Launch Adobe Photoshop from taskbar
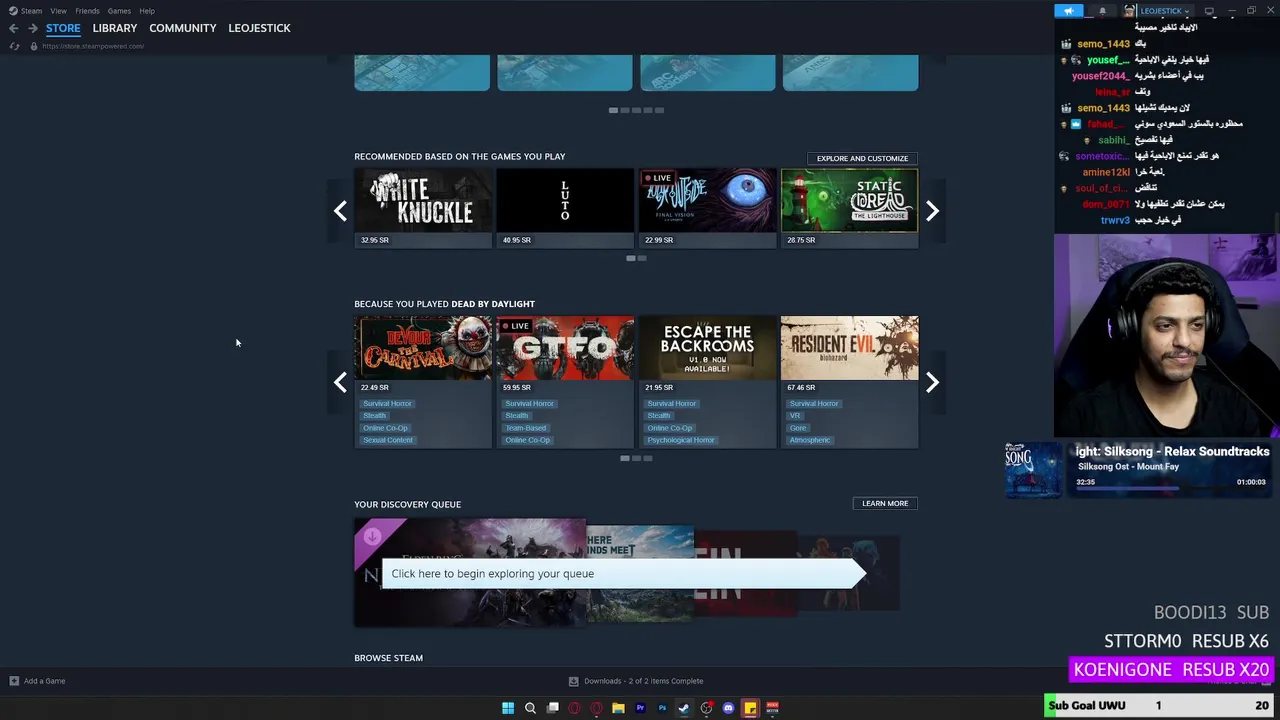Image resolution: width=1280 pixels, height=720 pixels. [662, 708]
